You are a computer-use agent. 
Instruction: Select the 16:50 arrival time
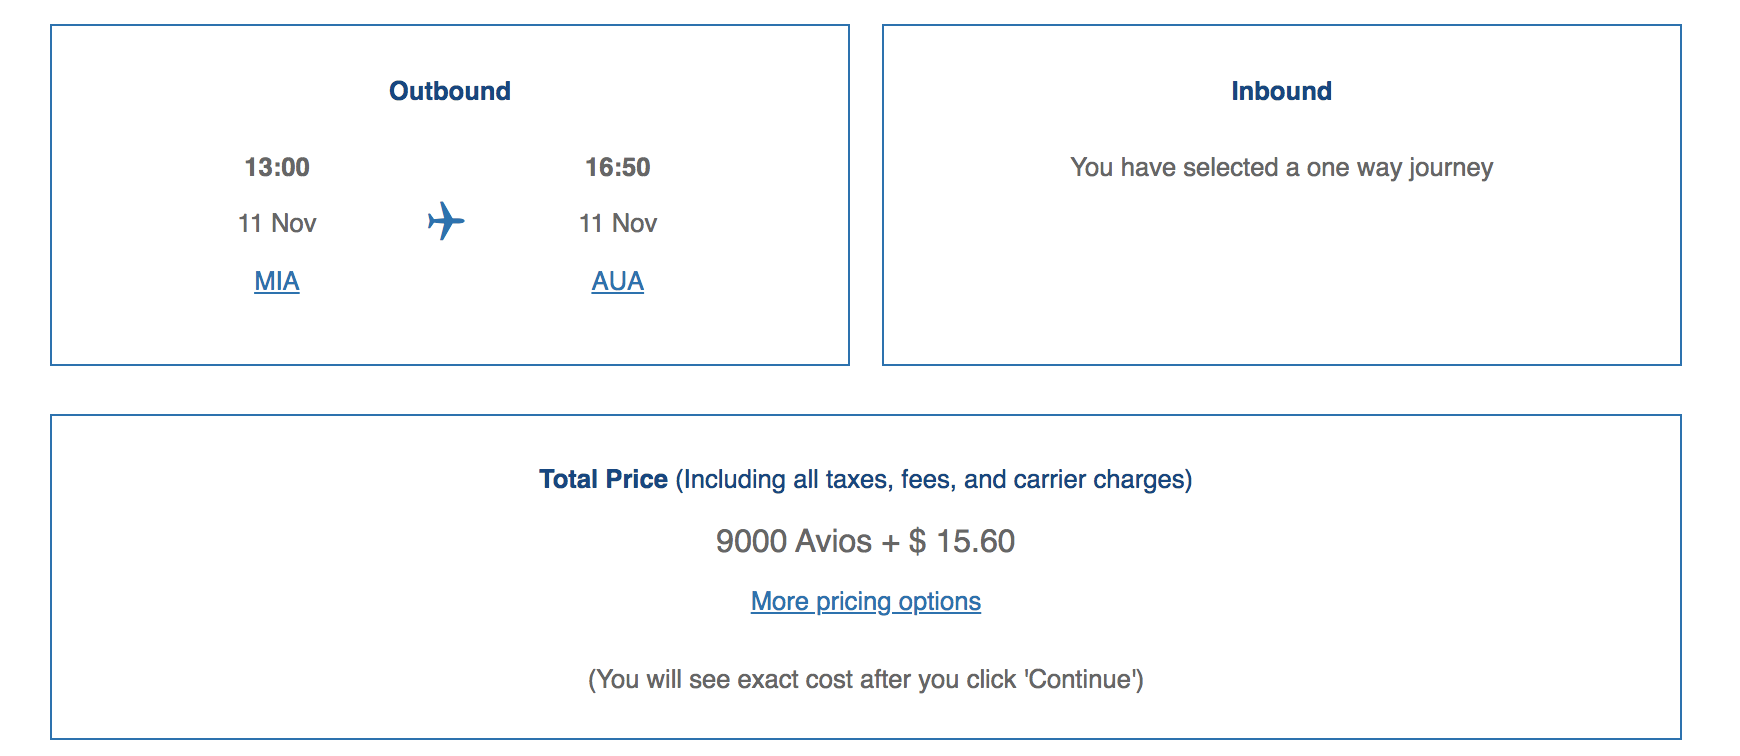(617, 167)
